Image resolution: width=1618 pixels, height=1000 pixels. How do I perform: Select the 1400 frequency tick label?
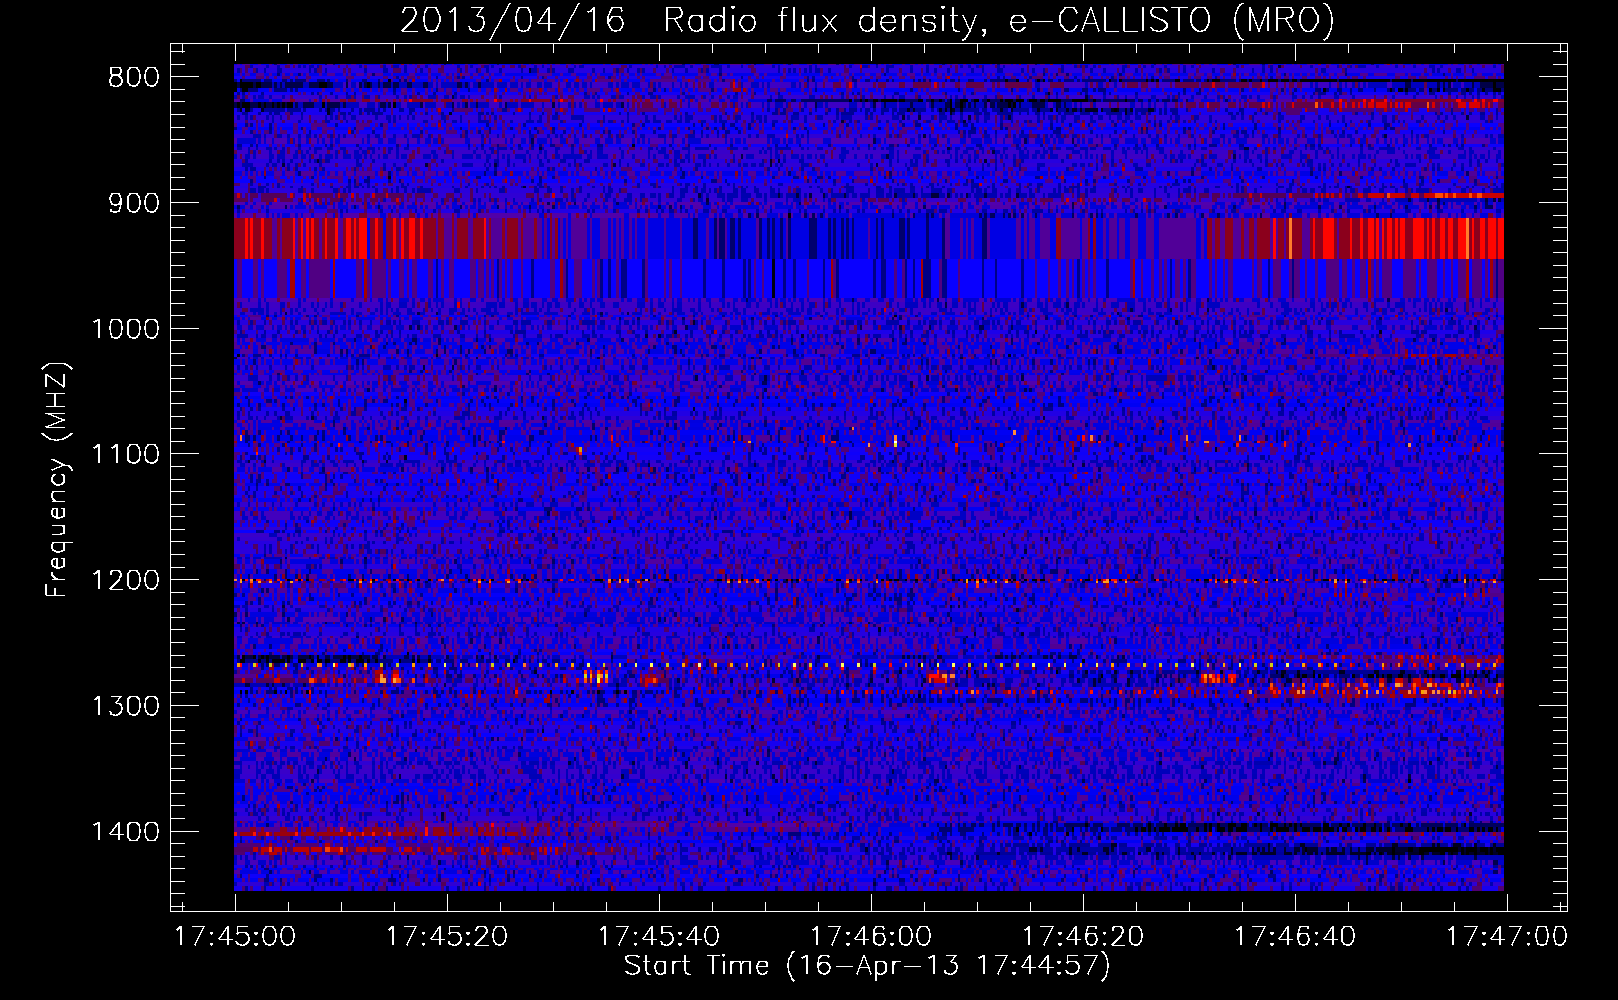tap(125, 832)
